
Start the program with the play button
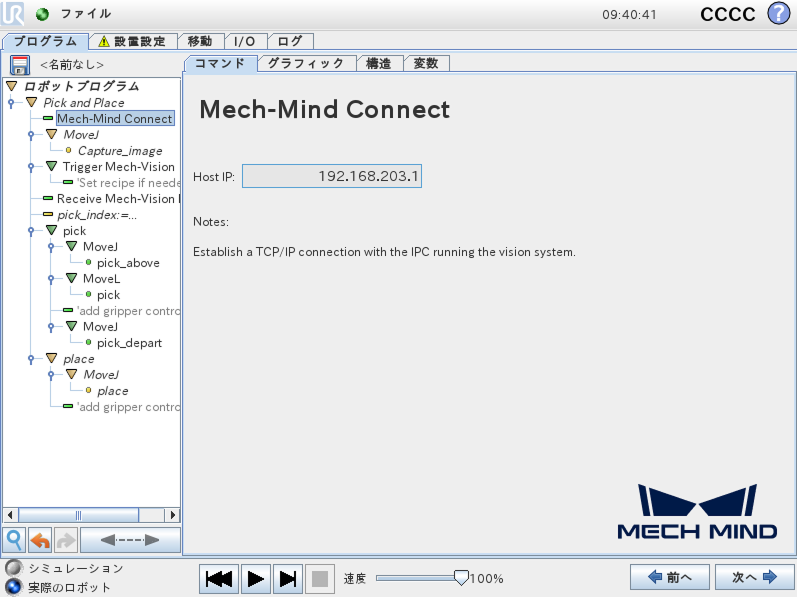point(256,579)
